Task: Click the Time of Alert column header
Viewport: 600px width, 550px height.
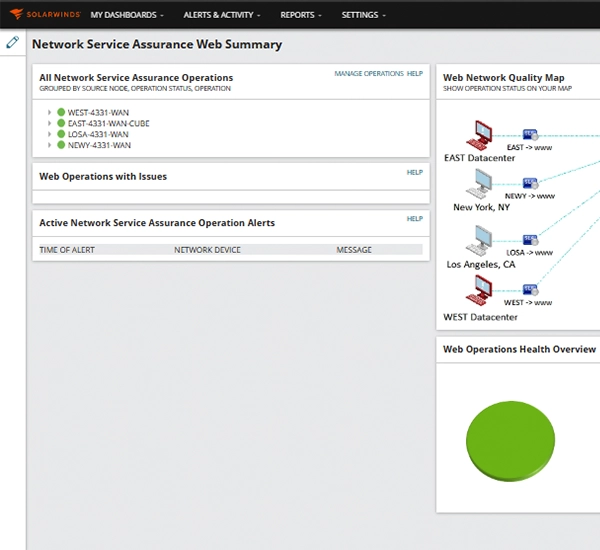Action: click(x=67, y=250)
